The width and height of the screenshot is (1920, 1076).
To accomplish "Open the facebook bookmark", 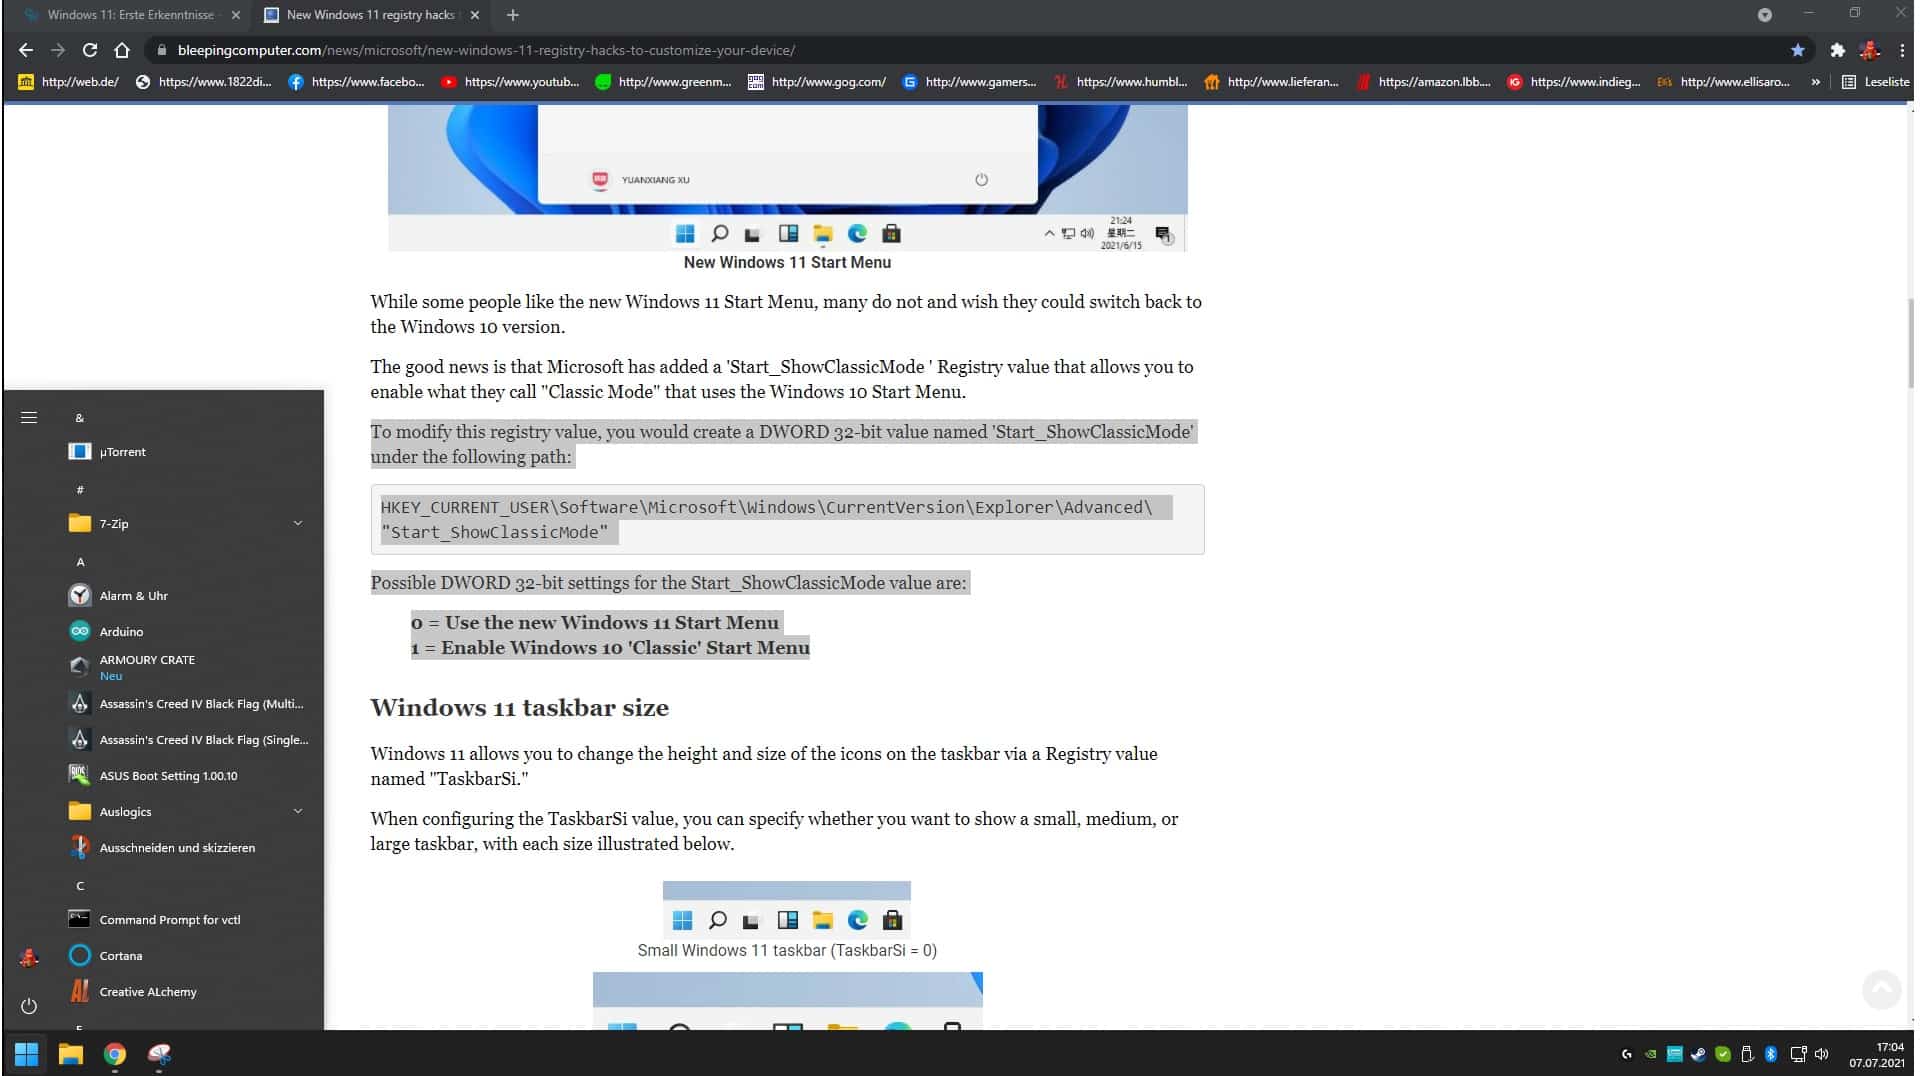I will [x=356, y=82].
